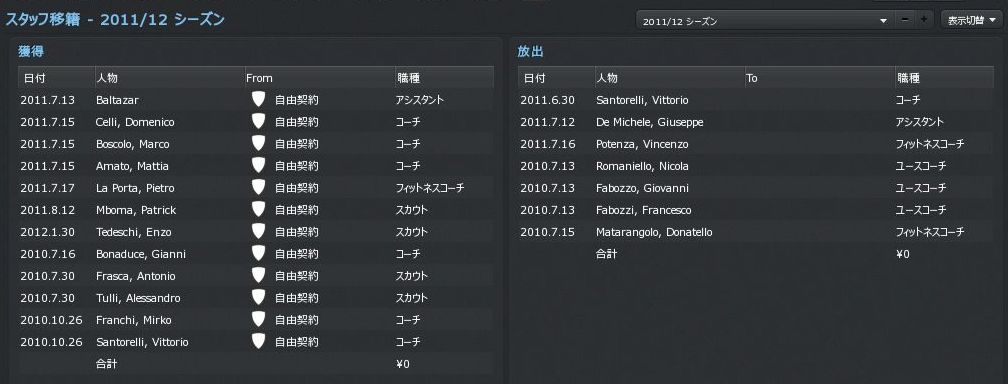1008x384 pixels.
Task: Open De Michele, Giuseppe staff profile
Action: (650, 122)
